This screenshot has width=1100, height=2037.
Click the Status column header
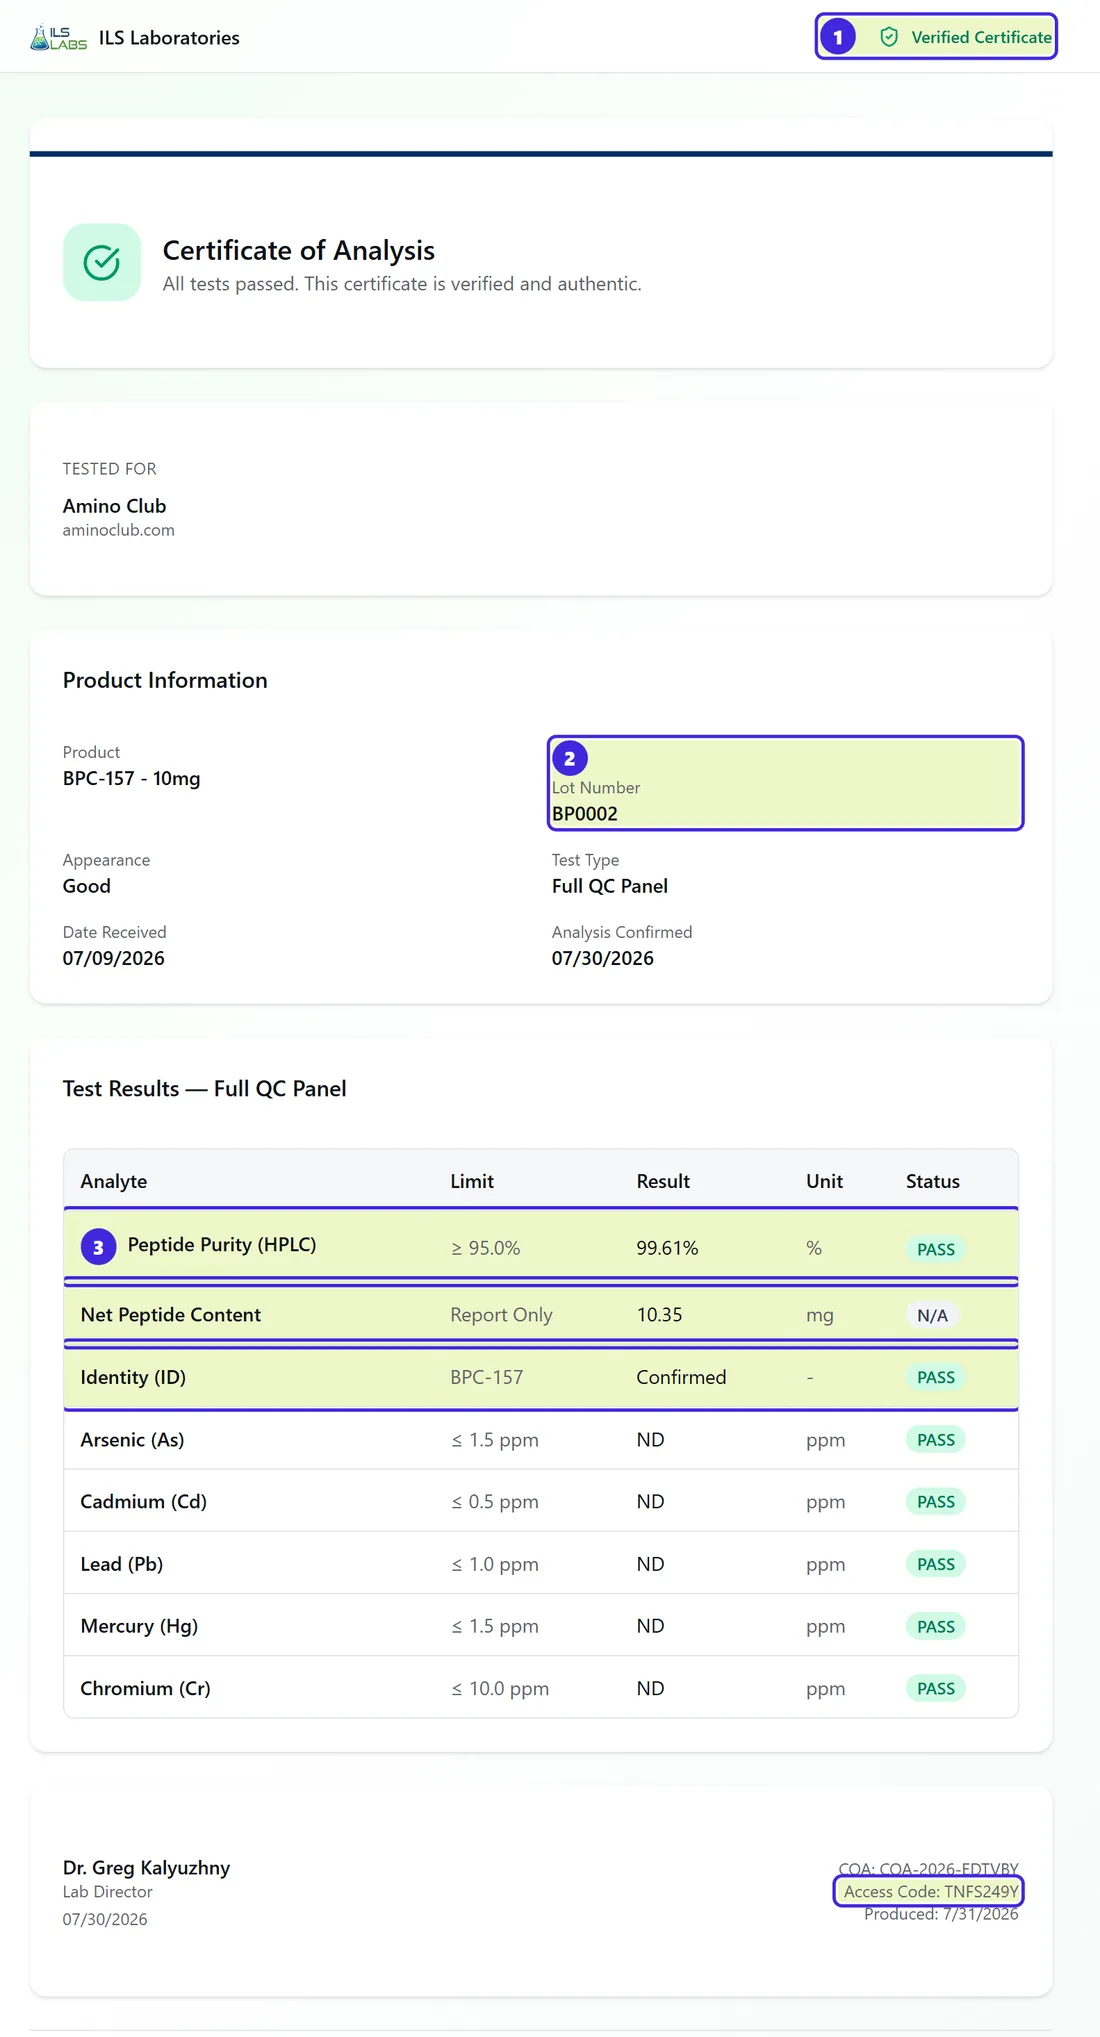tap(933, 1181)
